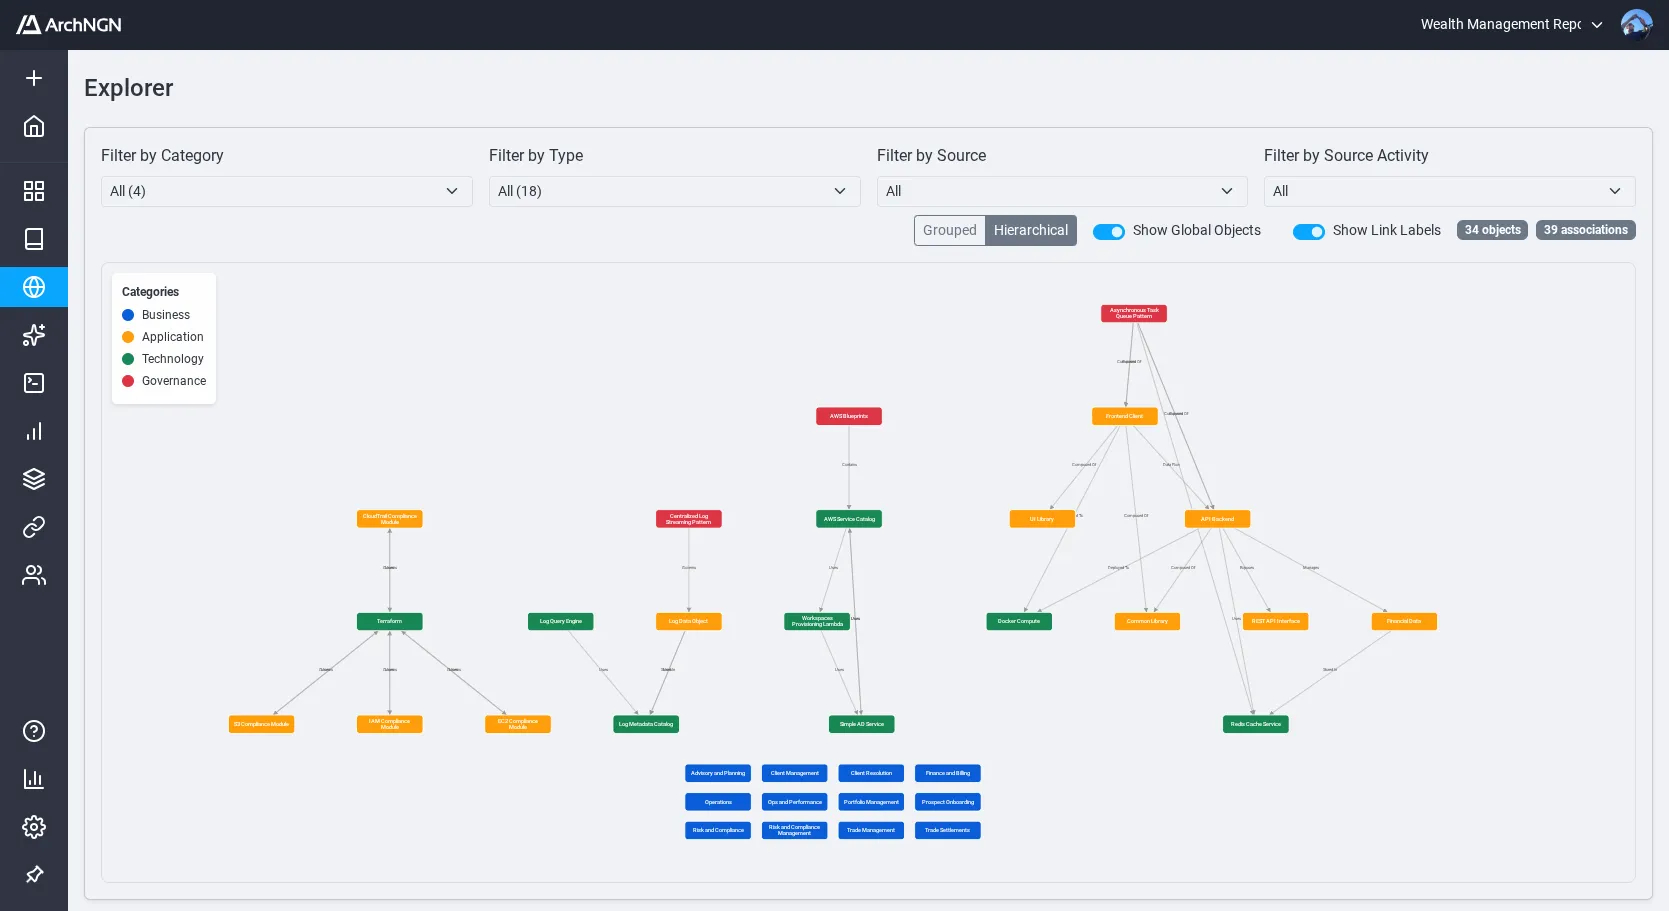Select the dashboard grid icon in sidebar
Viewport: 1669px width, 911px height.
tap(34, 190)
